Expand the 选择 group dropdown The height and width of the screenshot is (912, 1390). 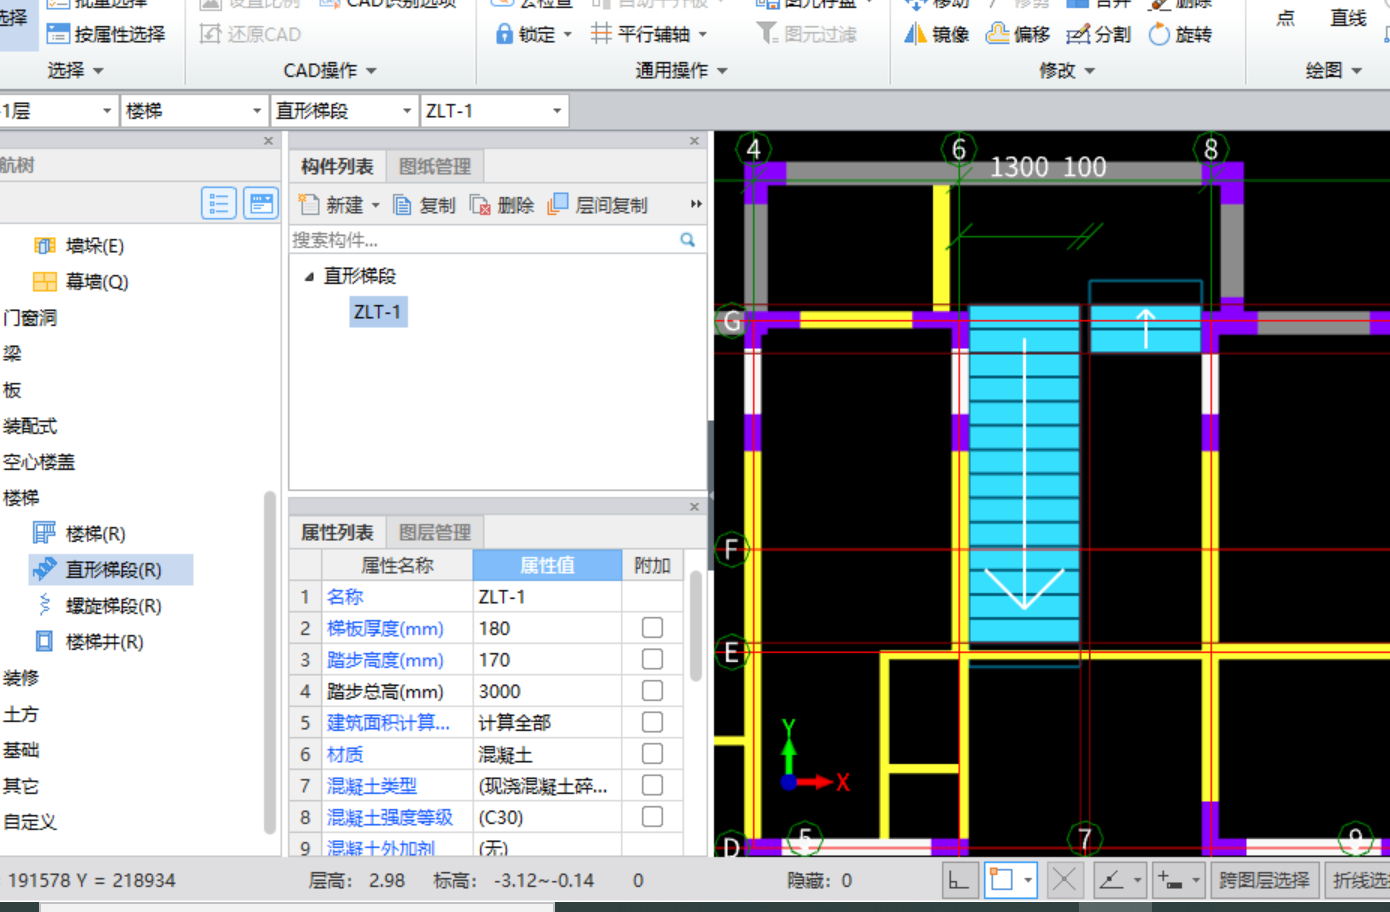tap(98, 71)
